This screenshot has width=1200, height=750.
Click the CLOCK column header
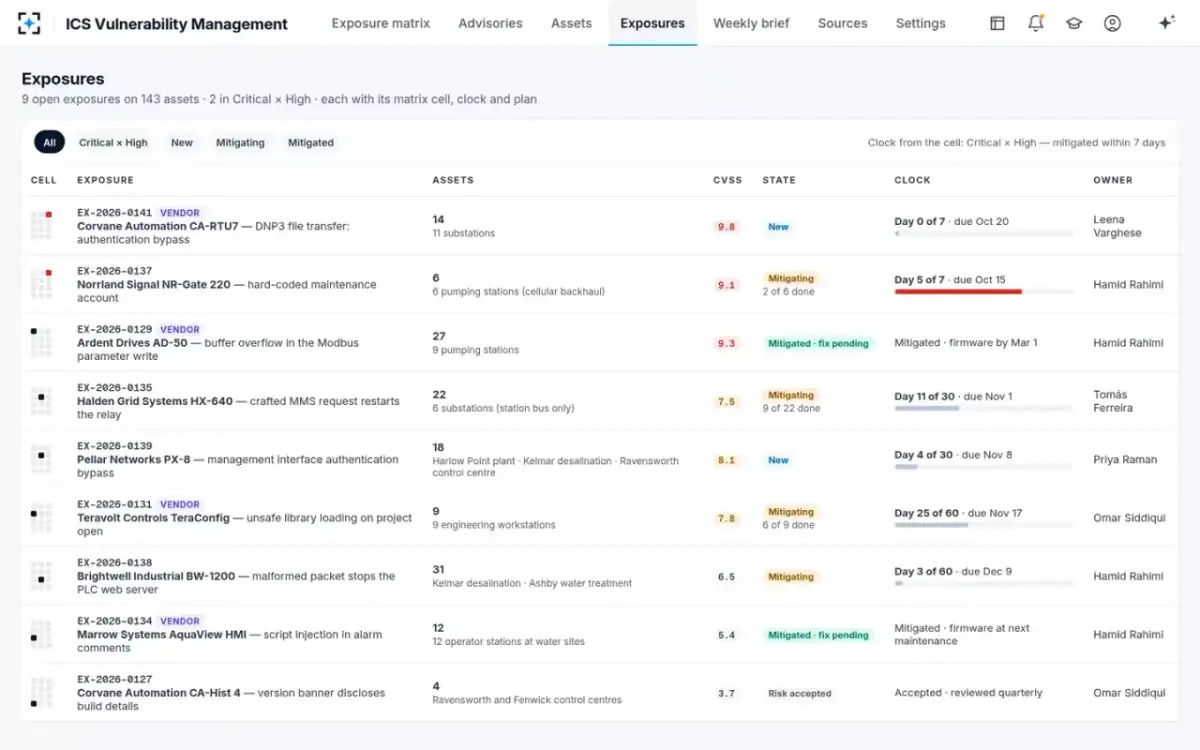pos(912,180)
